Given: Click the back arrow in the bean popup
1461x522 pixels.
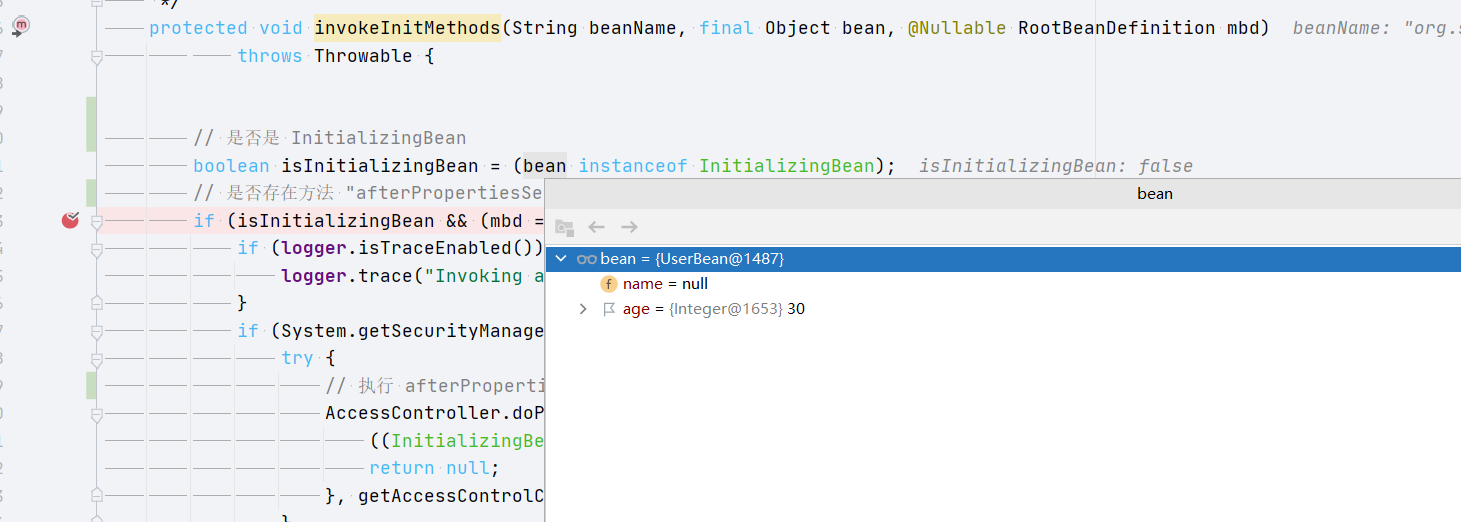Looking at the screenshot, I should coord(597,227).
